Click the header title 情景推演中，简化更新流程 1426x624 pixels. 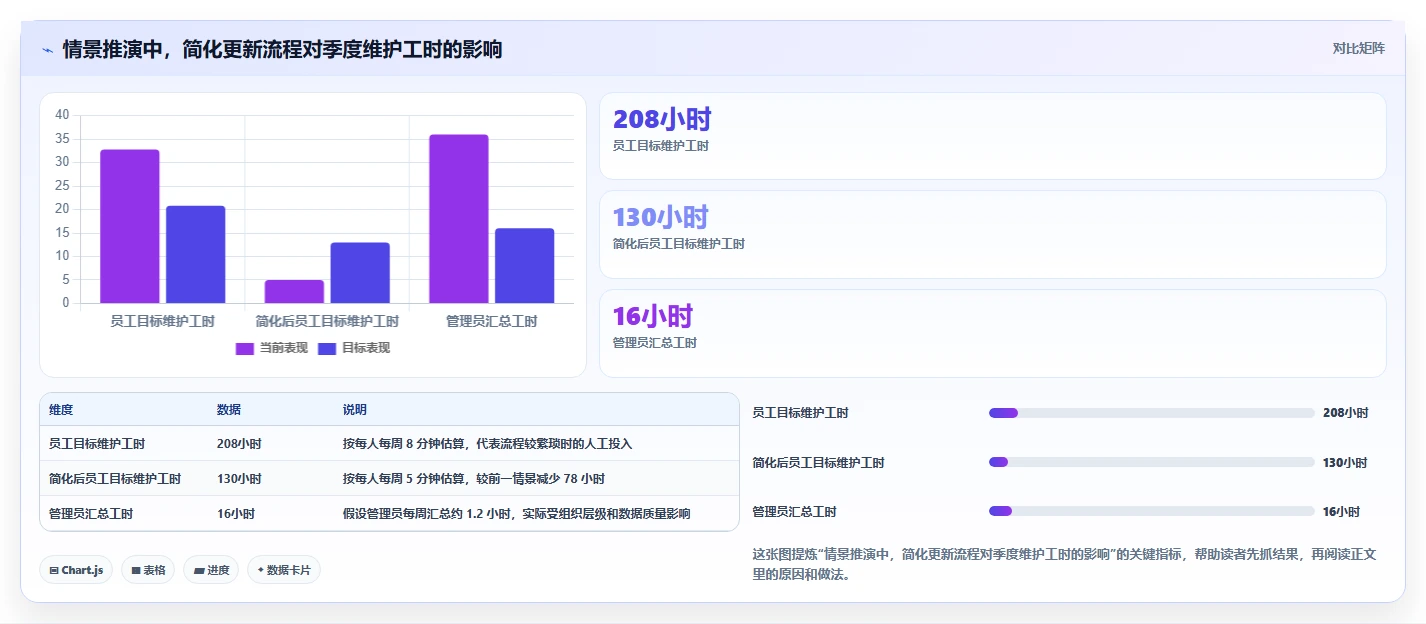(283, 49)
